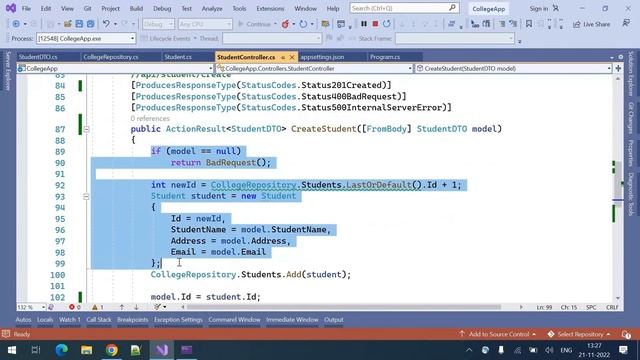Click the Save All toolbar icon
This screenshot has width=640, height=360.
[90, 24]
